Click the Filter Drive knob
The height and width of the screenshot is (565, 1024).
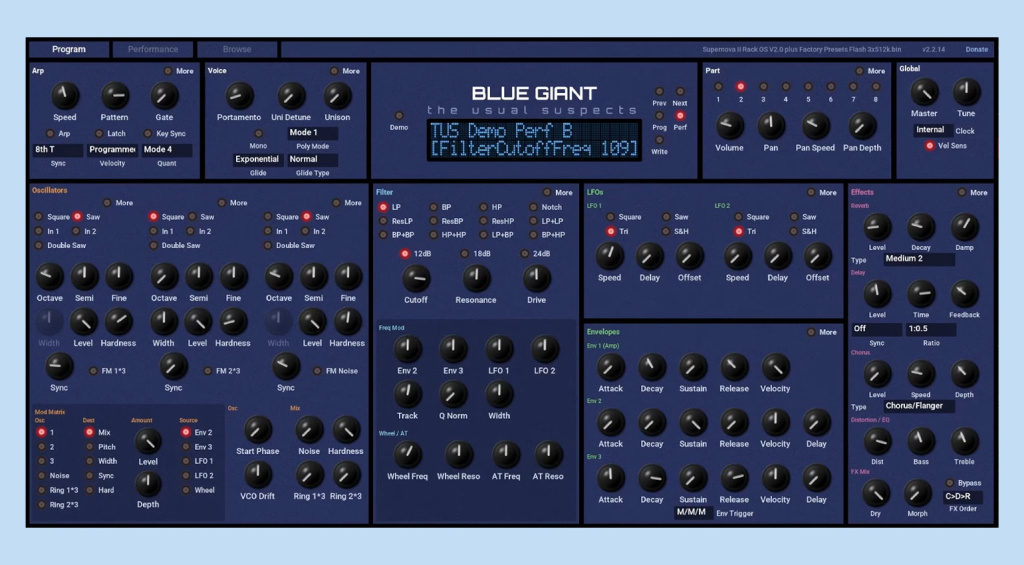(536, 279)
